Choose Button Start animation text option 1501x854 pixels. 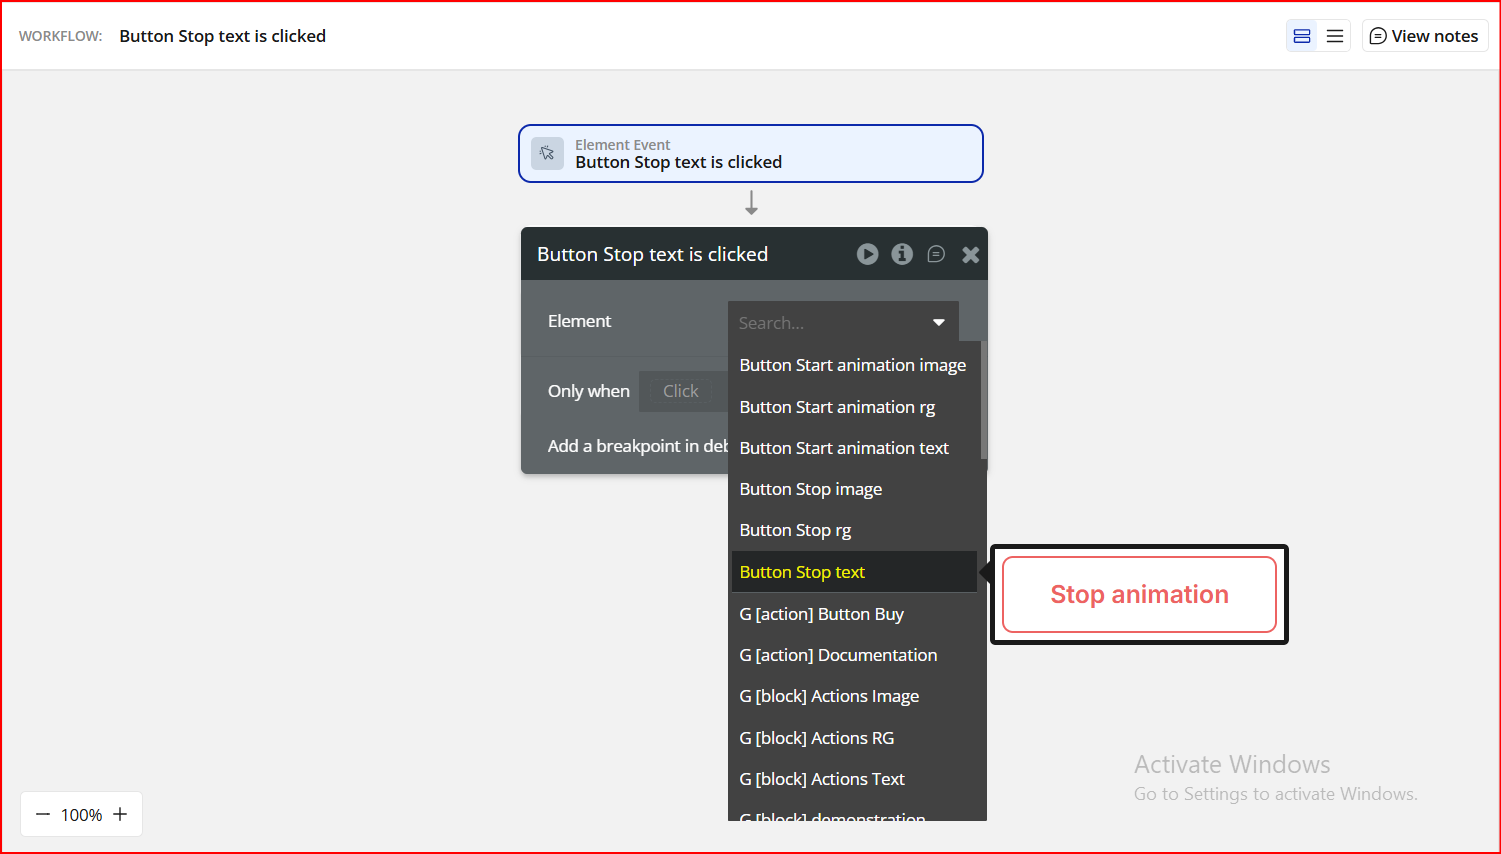point(855,448)
